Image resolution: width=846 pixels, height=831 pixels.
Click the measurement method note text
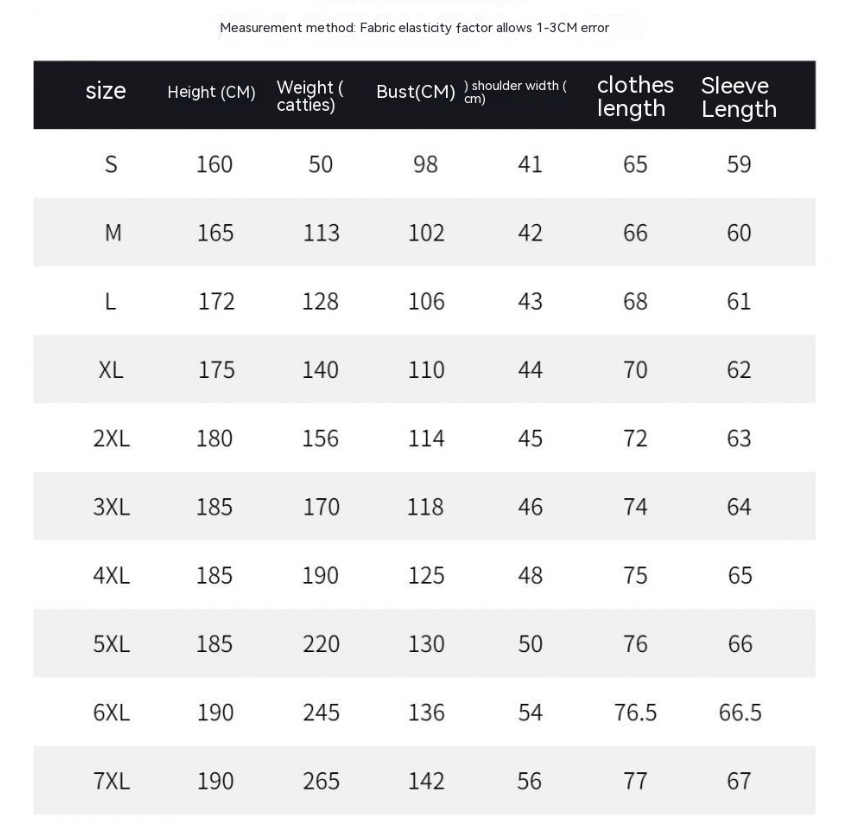[414, 28]
